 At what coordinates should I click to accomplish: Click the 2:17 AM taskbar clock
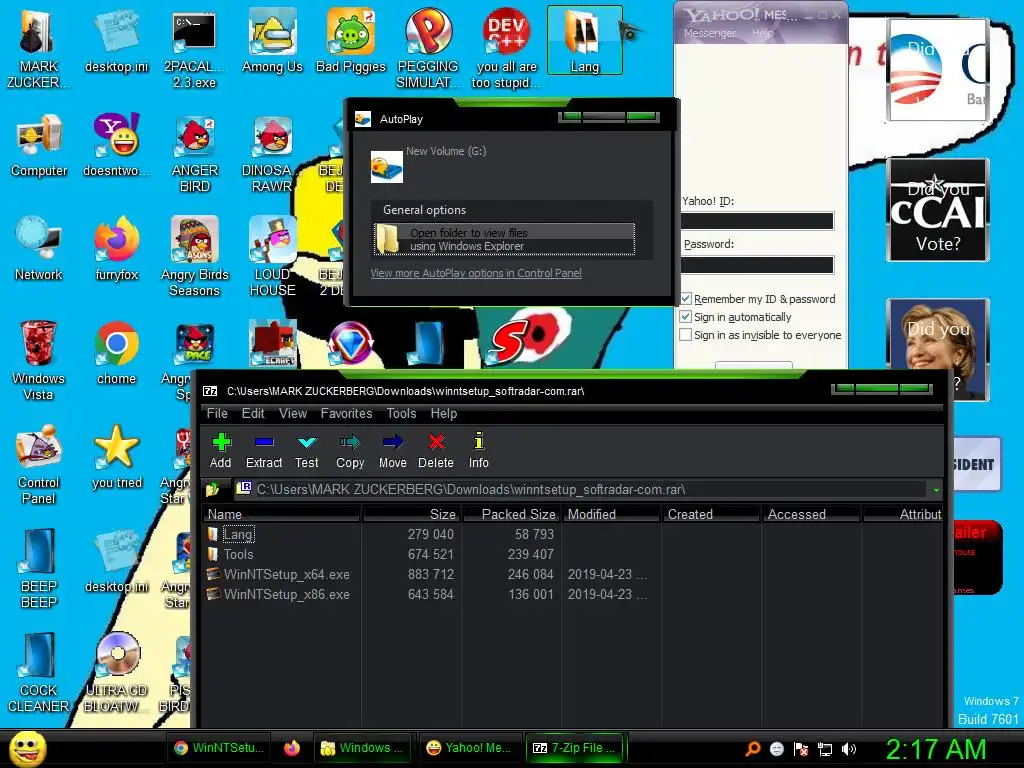(x=935, y=749)
